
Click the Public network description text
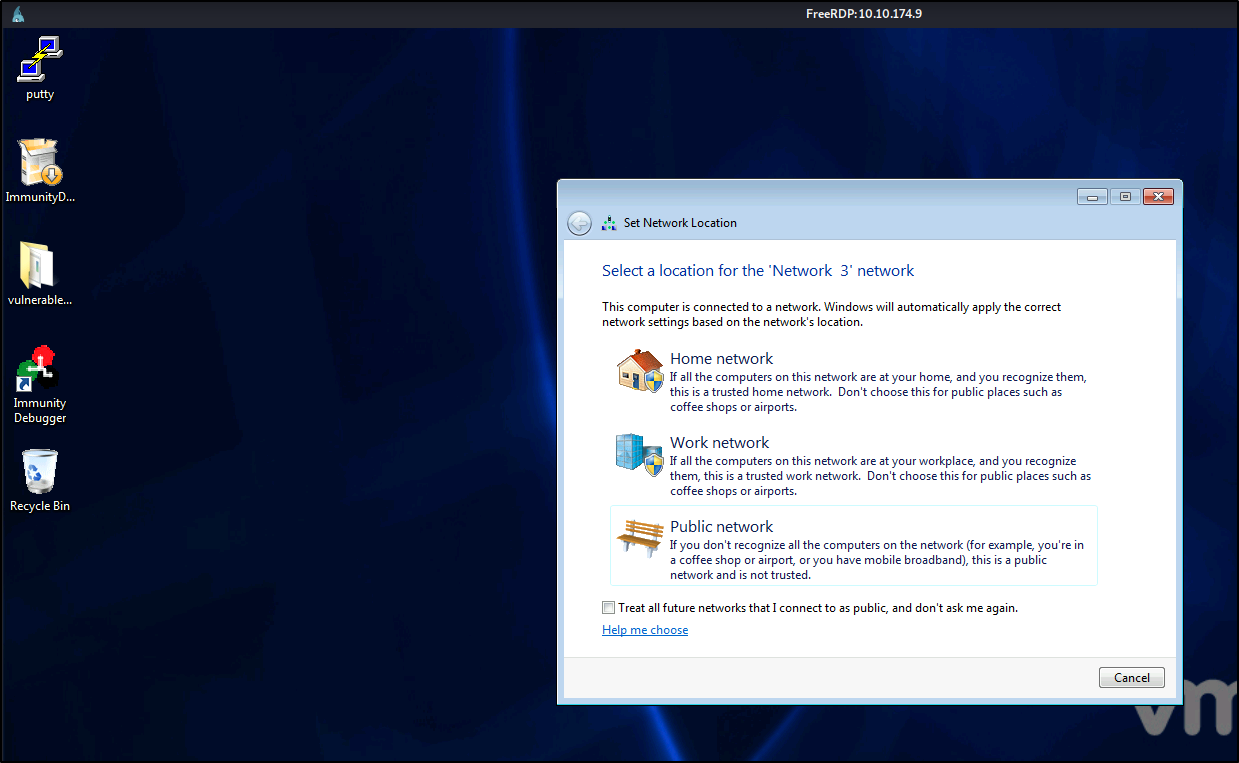(877, 560)
